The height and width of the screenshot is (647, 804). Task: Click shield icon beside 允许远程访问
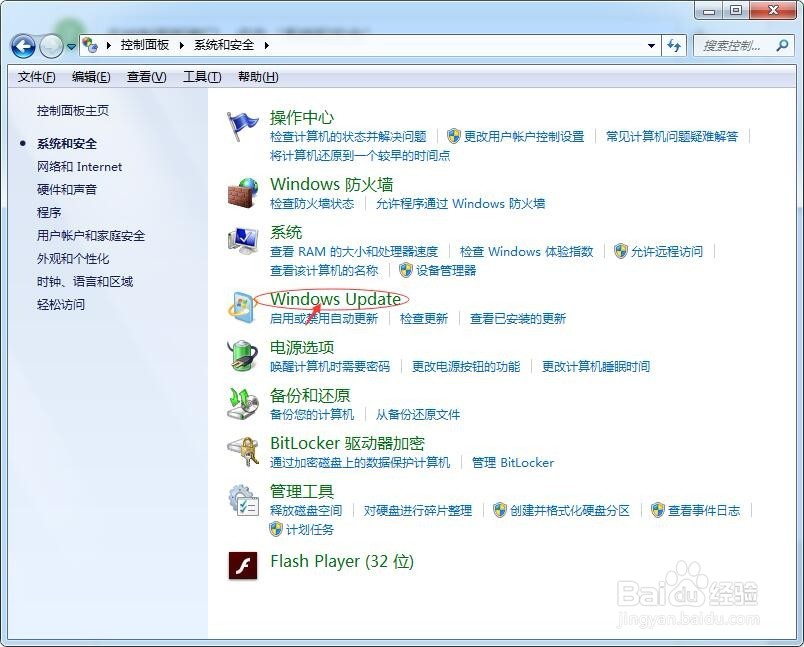coord(620,251)
